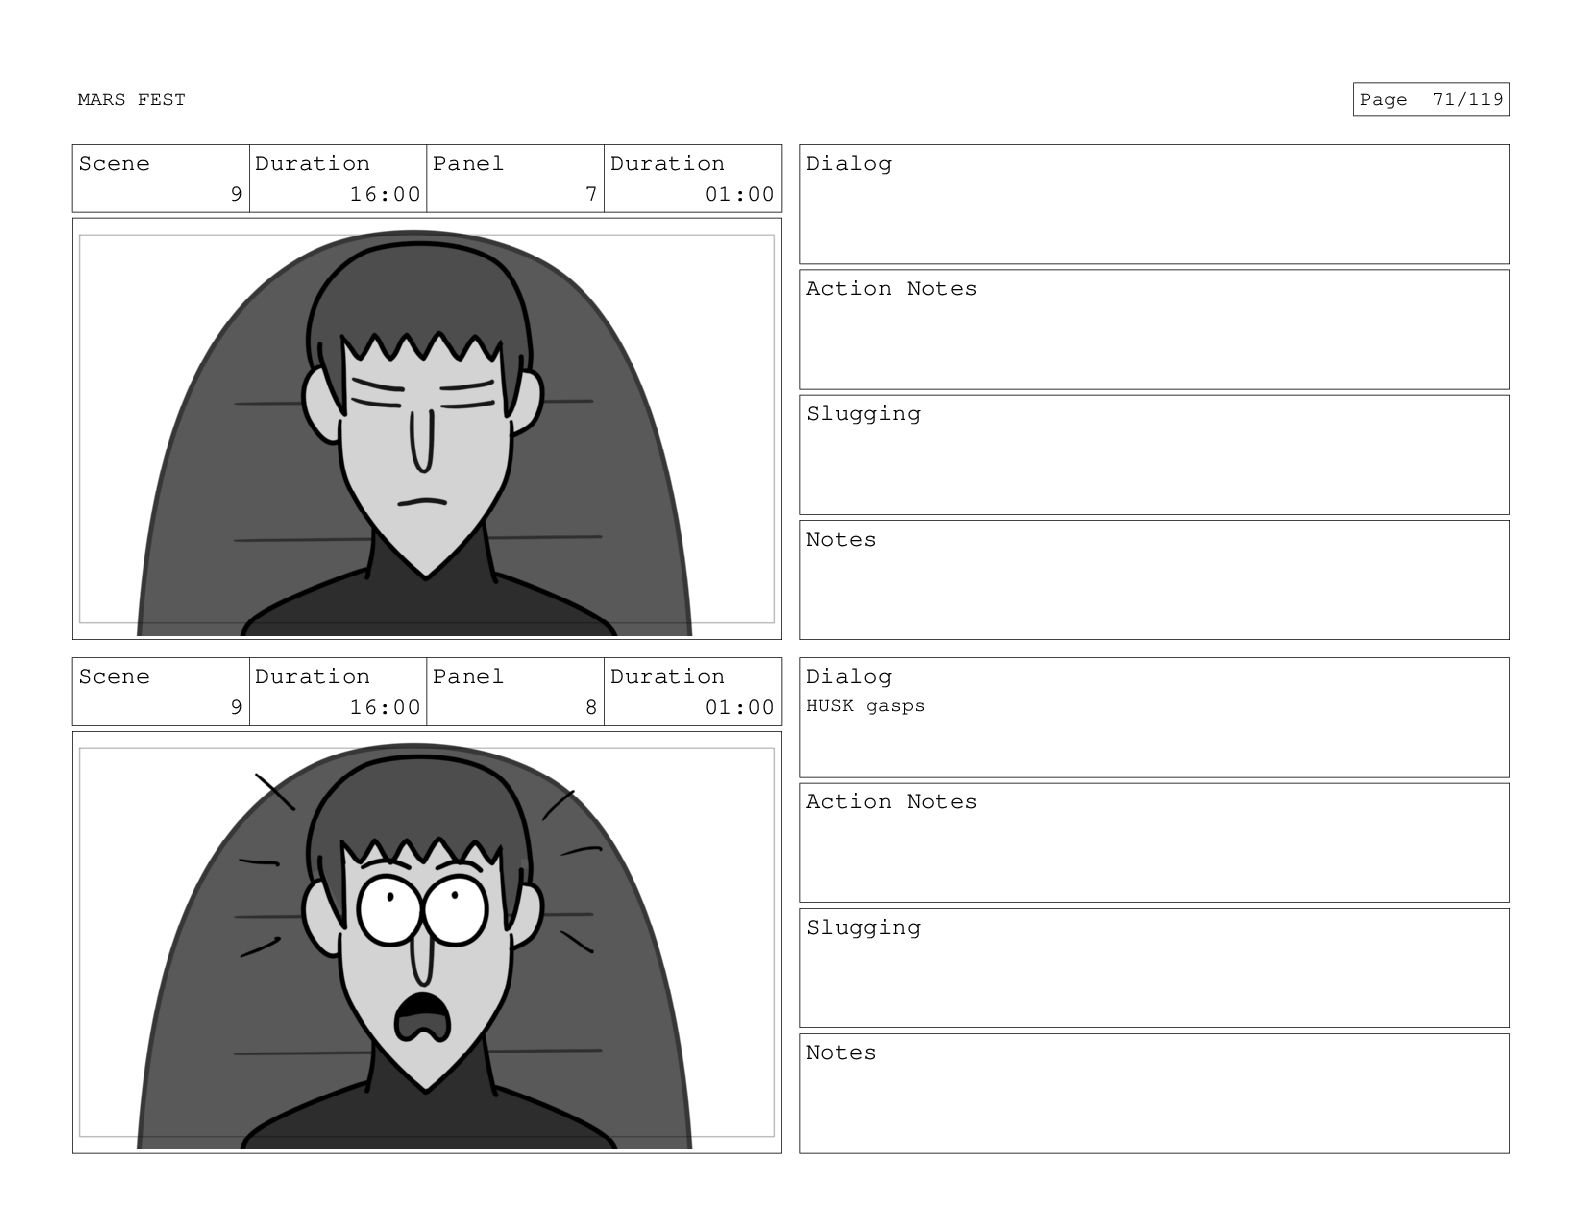Click the scene number 9 in bottom row
1582x1225 pixels.
coord(237,707)
